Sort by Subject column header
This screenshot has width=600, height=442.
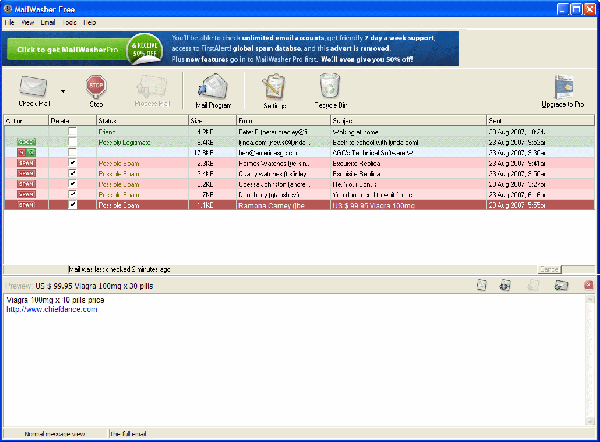pos(408,121)
